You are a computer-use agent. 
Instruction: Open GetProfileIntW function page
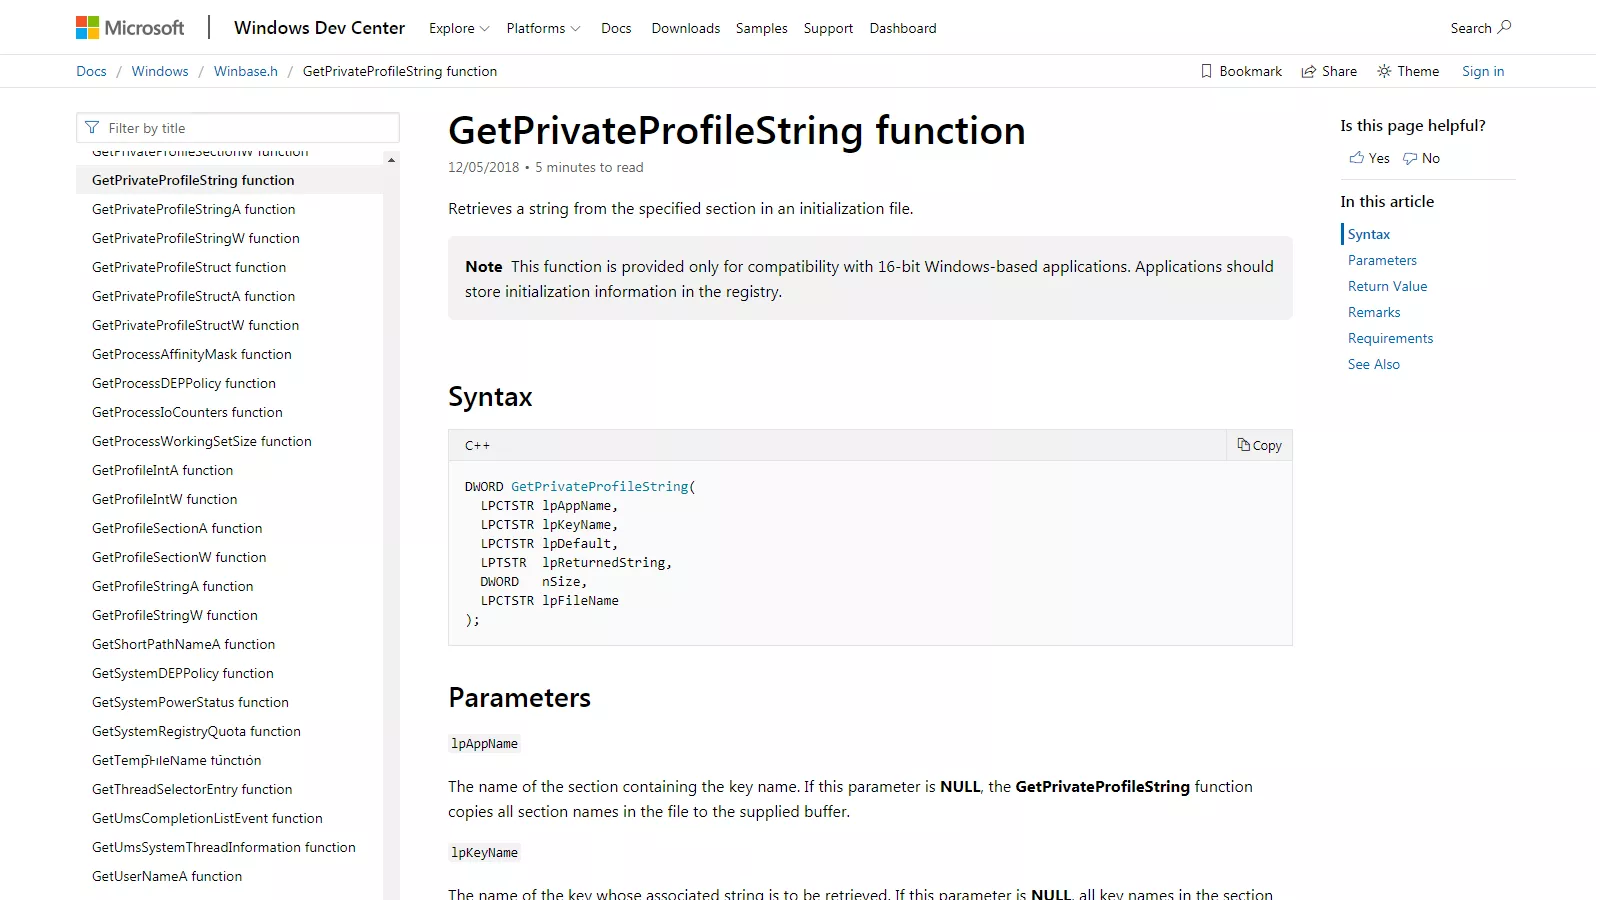pyautogui.click(x=165, y=499)
